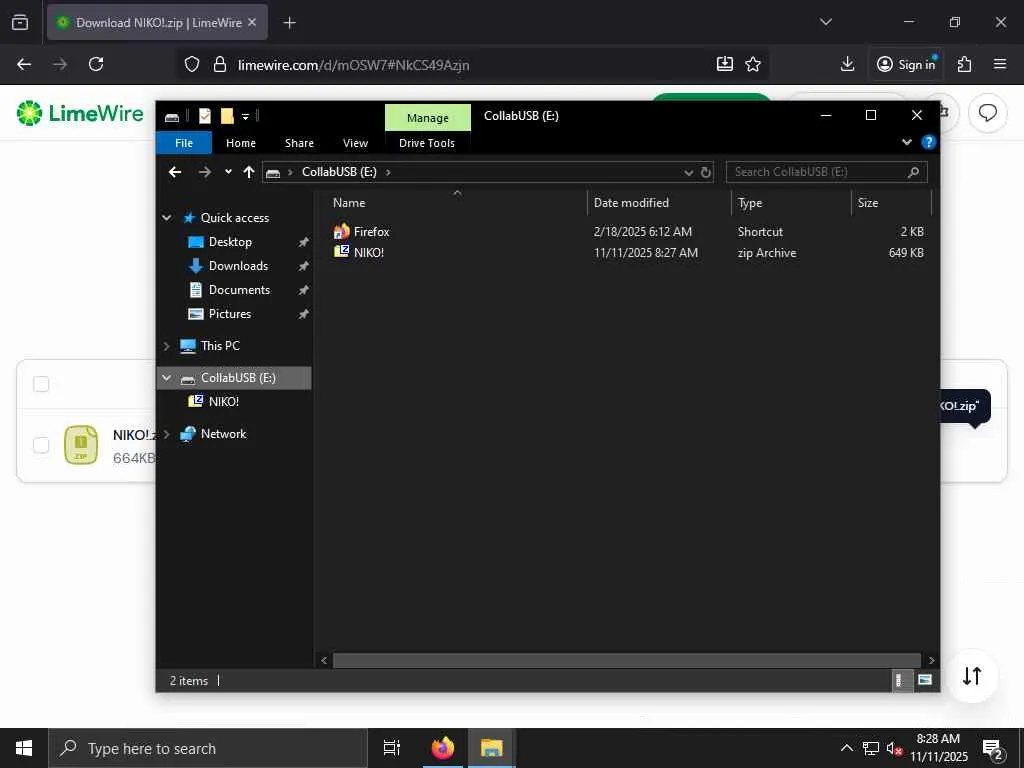The height and width of the screenshot is (768, 1024).
Task: Bookmark this page with the star
Action: (753, 64)
